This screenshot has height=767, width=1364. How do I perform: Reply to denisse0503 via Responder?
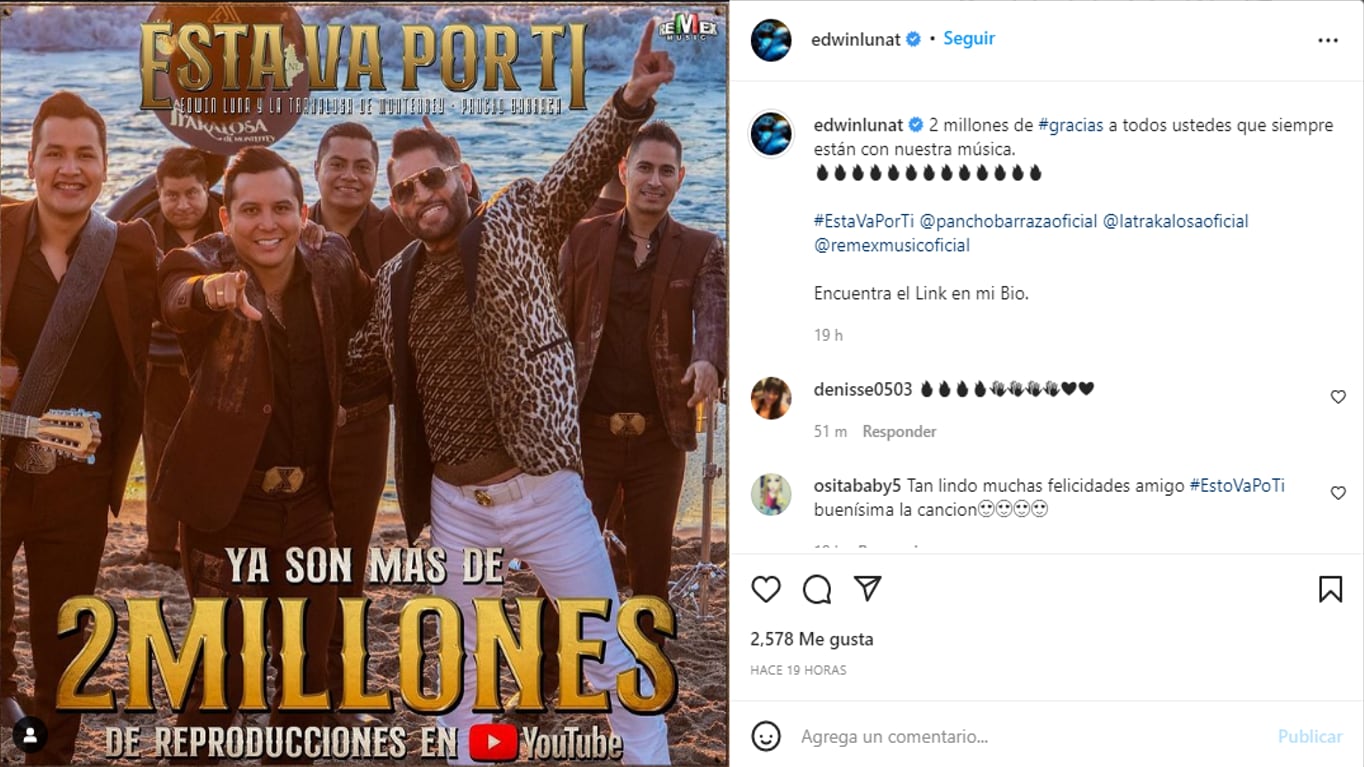click(899, 431)
